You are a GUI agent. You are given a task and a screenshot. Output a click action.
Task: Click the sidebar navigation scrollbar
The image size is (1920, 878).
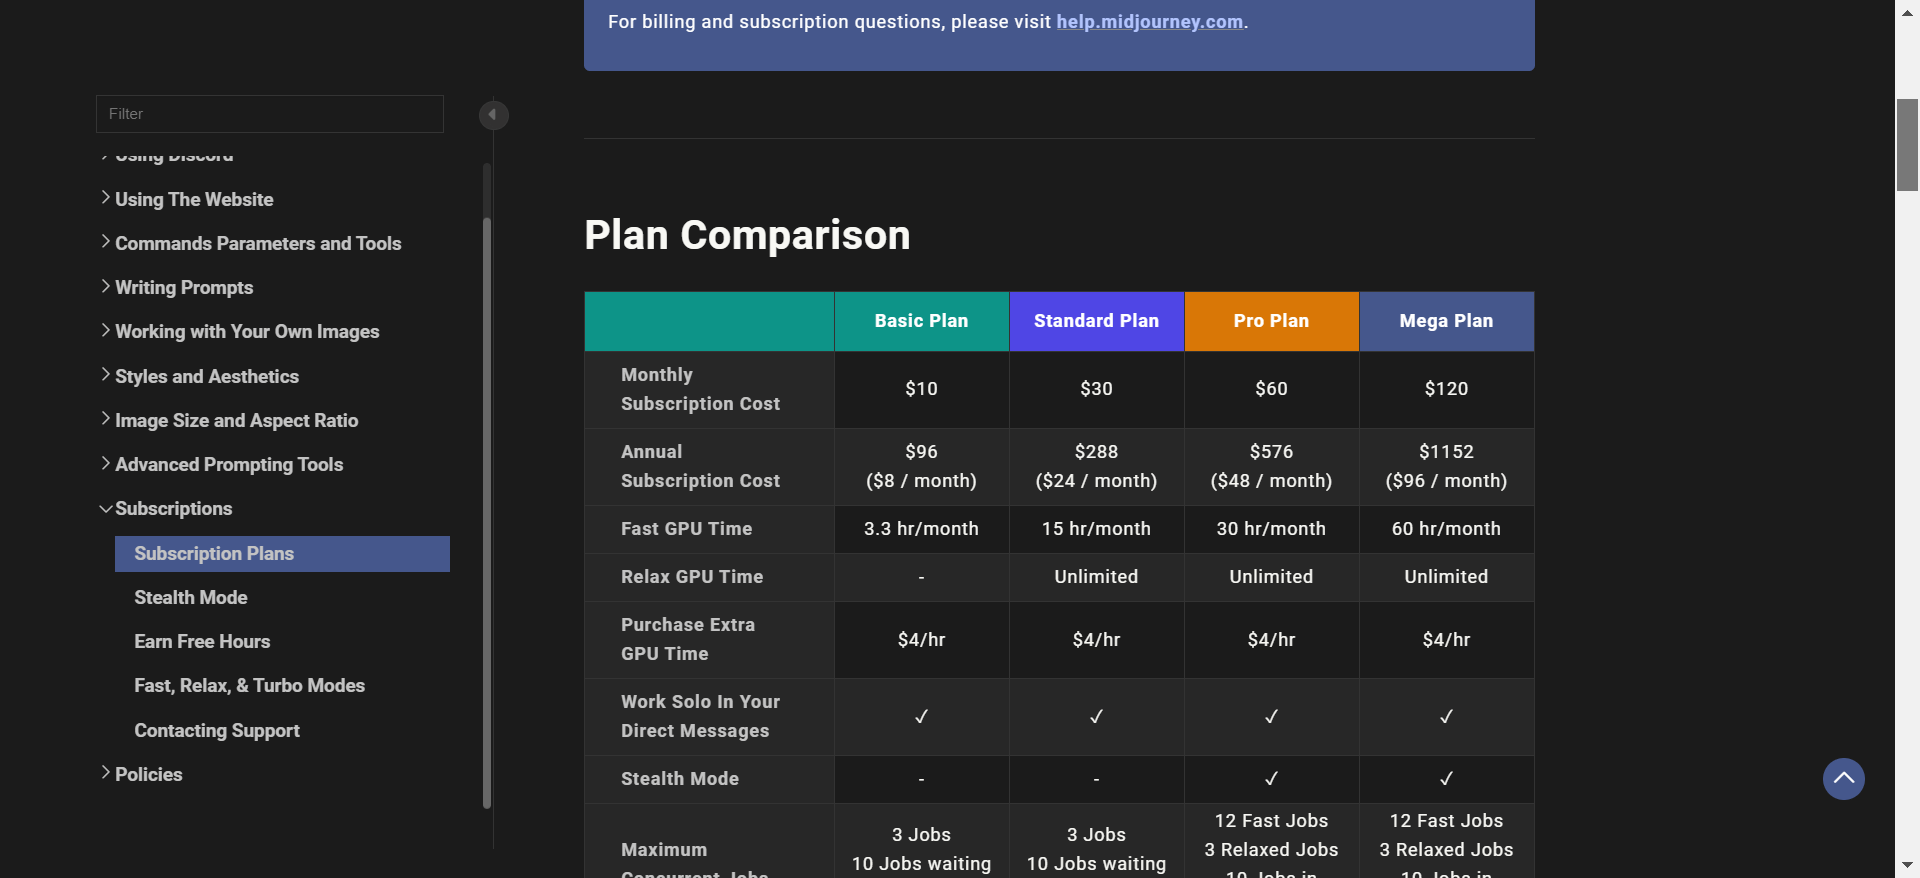click(487, 512)
